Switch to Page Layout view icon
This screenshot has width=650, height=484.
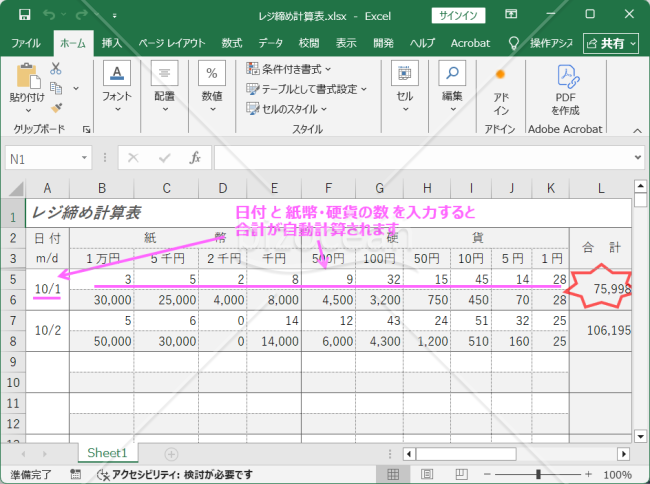[x=427, y=474]
